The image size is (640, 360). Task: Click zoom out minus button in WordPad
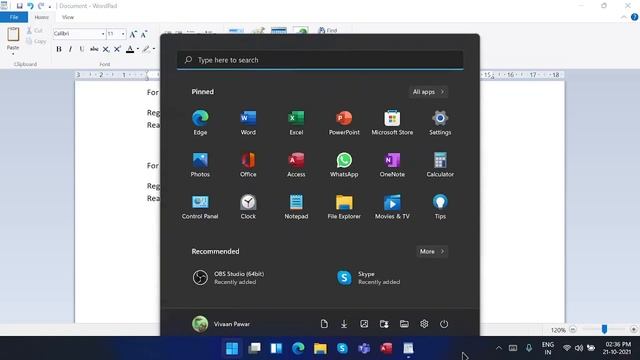(x=573, y=329)
